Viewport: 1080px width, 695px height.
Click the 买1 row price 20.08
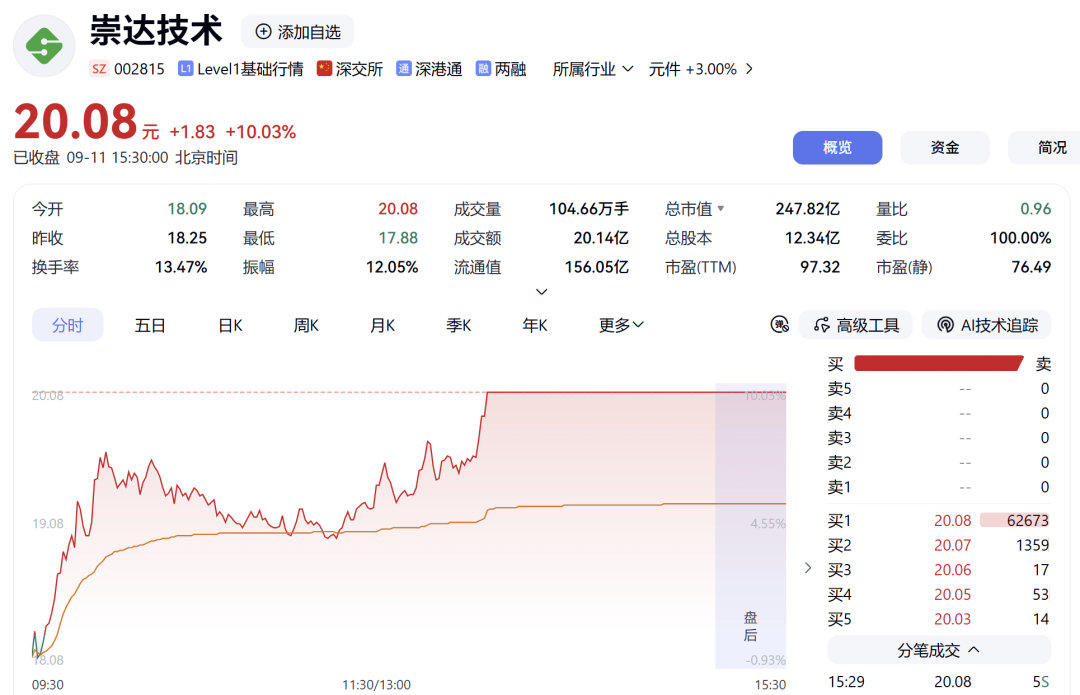[x=952, y=520]
